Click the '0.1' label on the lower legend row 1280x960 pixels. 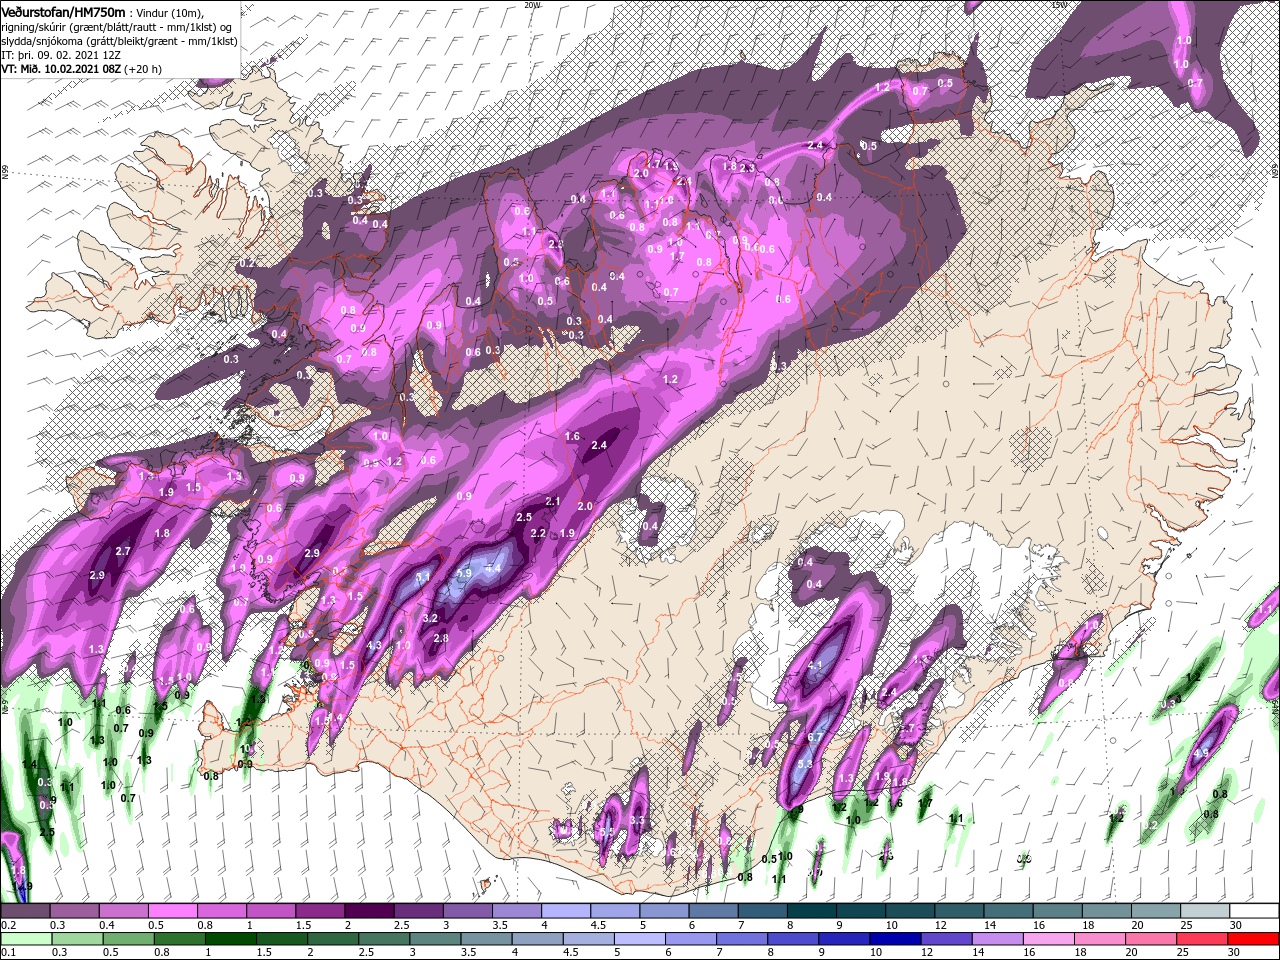click(8, 953)
